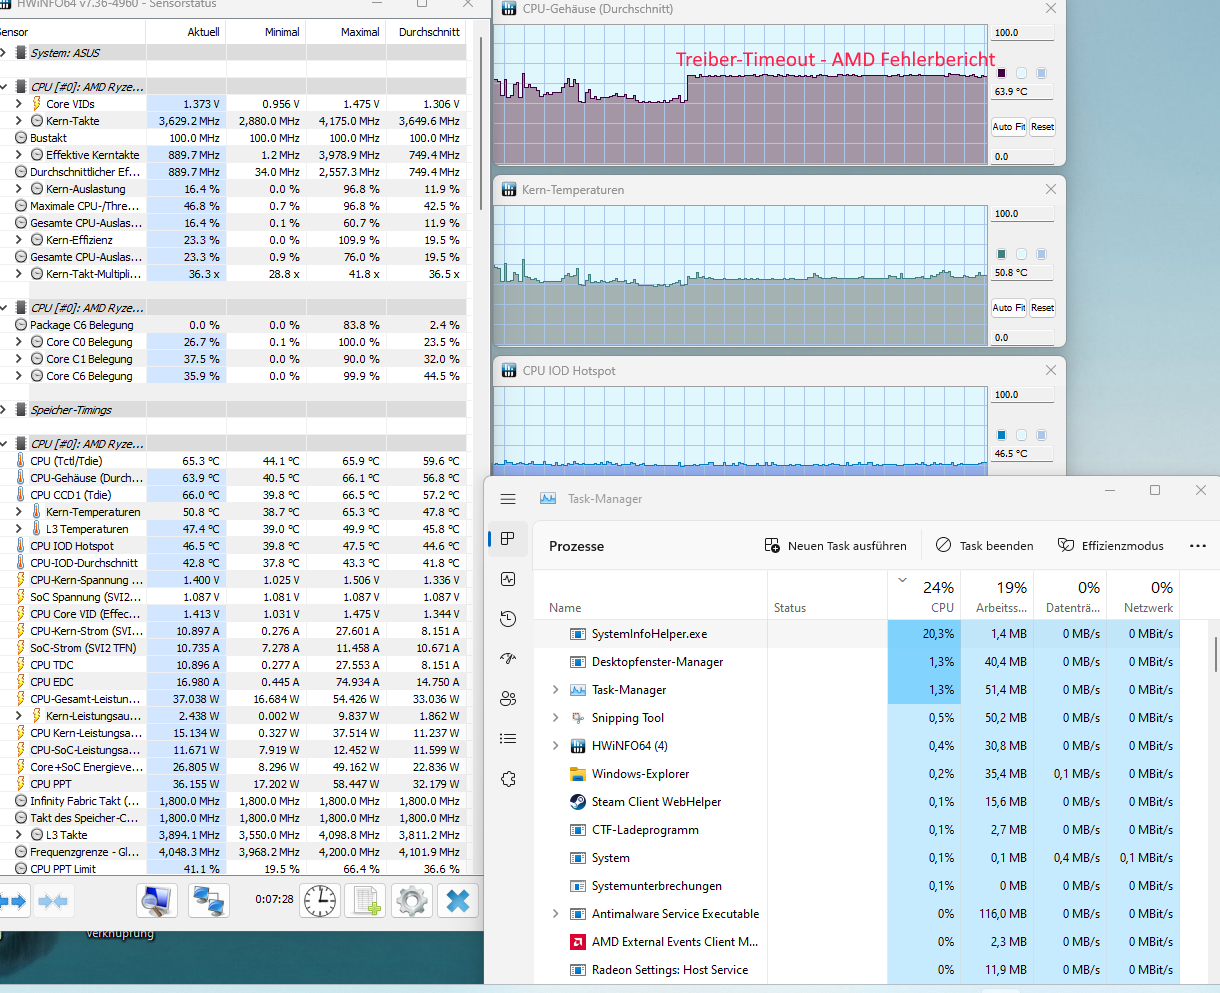Viewport: 1220px width, 993px height.
Task: Open the Benutzer (users) sidebar icon
Action: [x=508, y=699]
